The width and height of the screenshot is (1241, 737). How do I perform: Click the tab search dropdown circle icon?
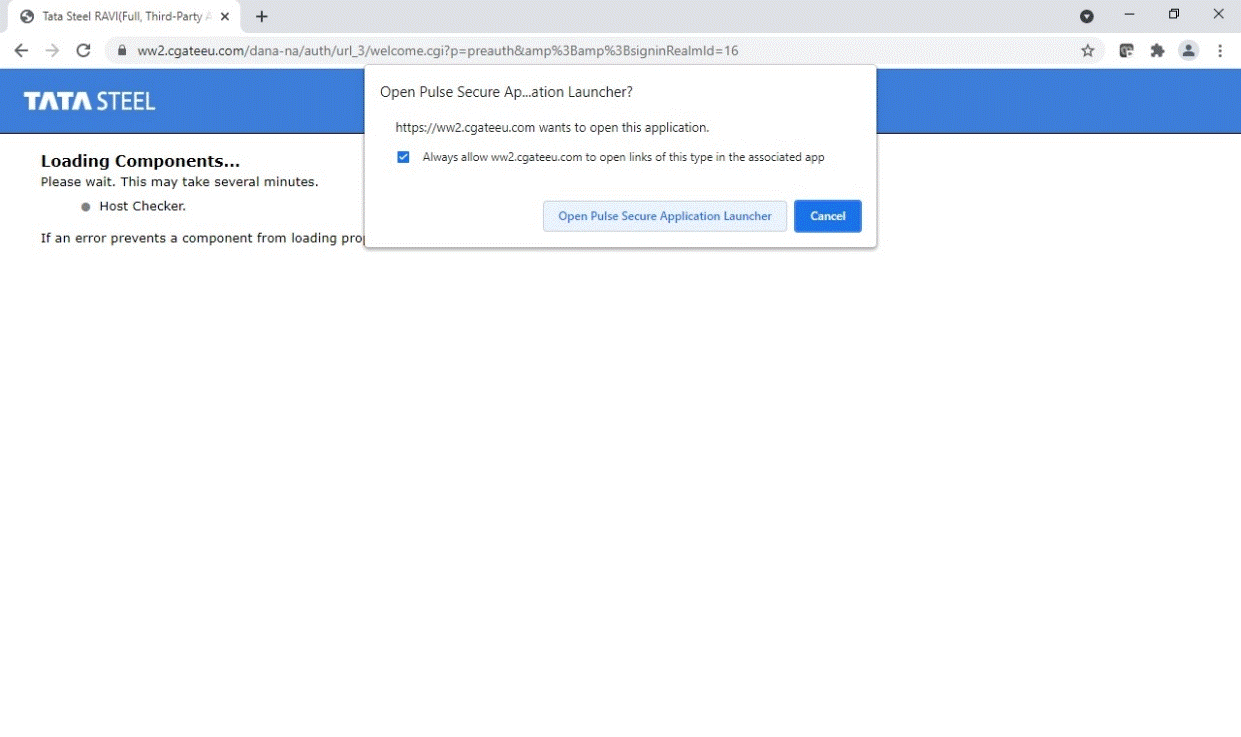click(1087, 16)
